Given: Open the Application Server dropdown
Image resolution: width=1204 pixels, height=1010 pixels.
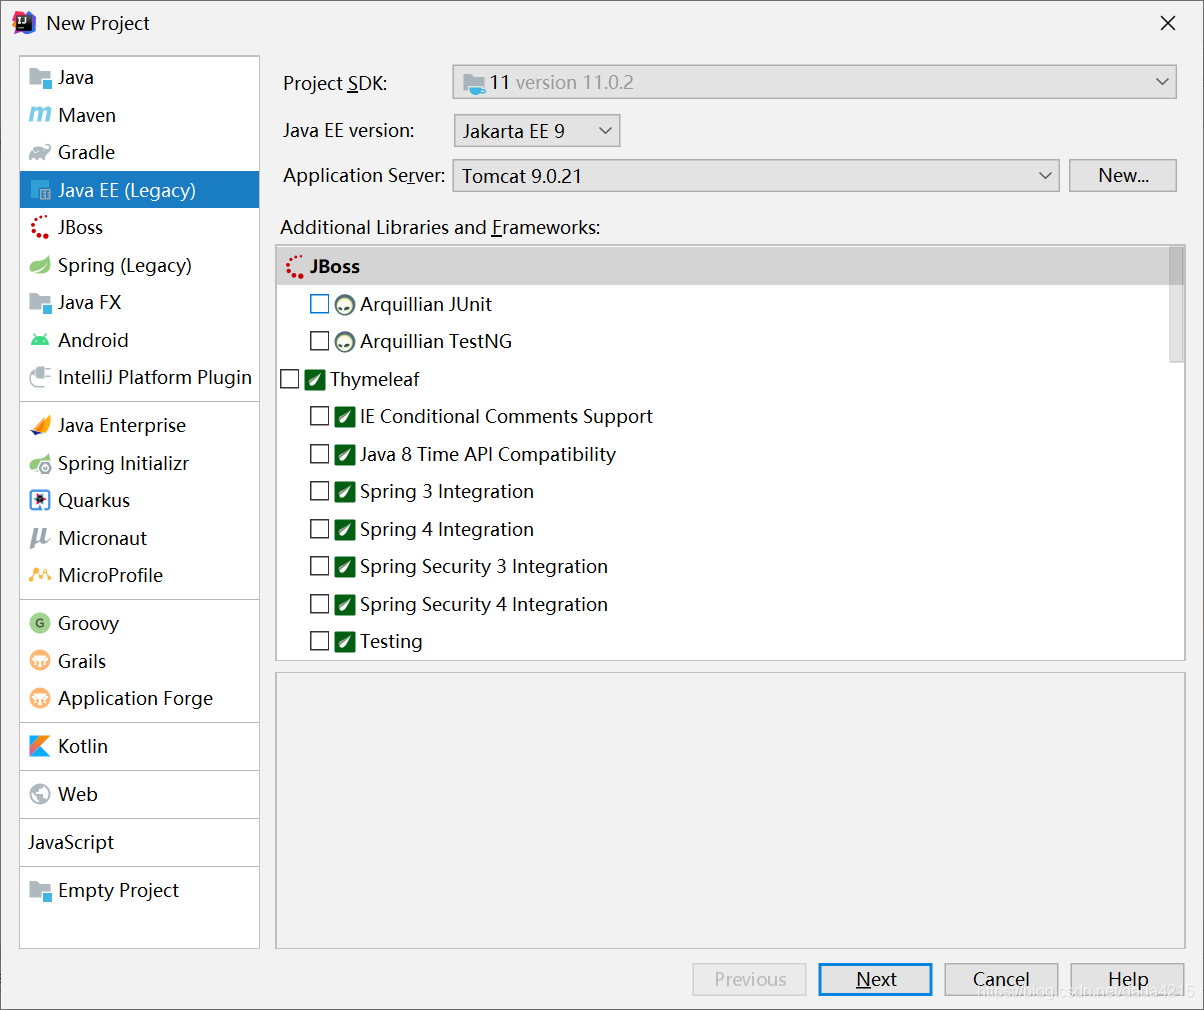Looking at the screenshot, I should [x=756, y=176].
